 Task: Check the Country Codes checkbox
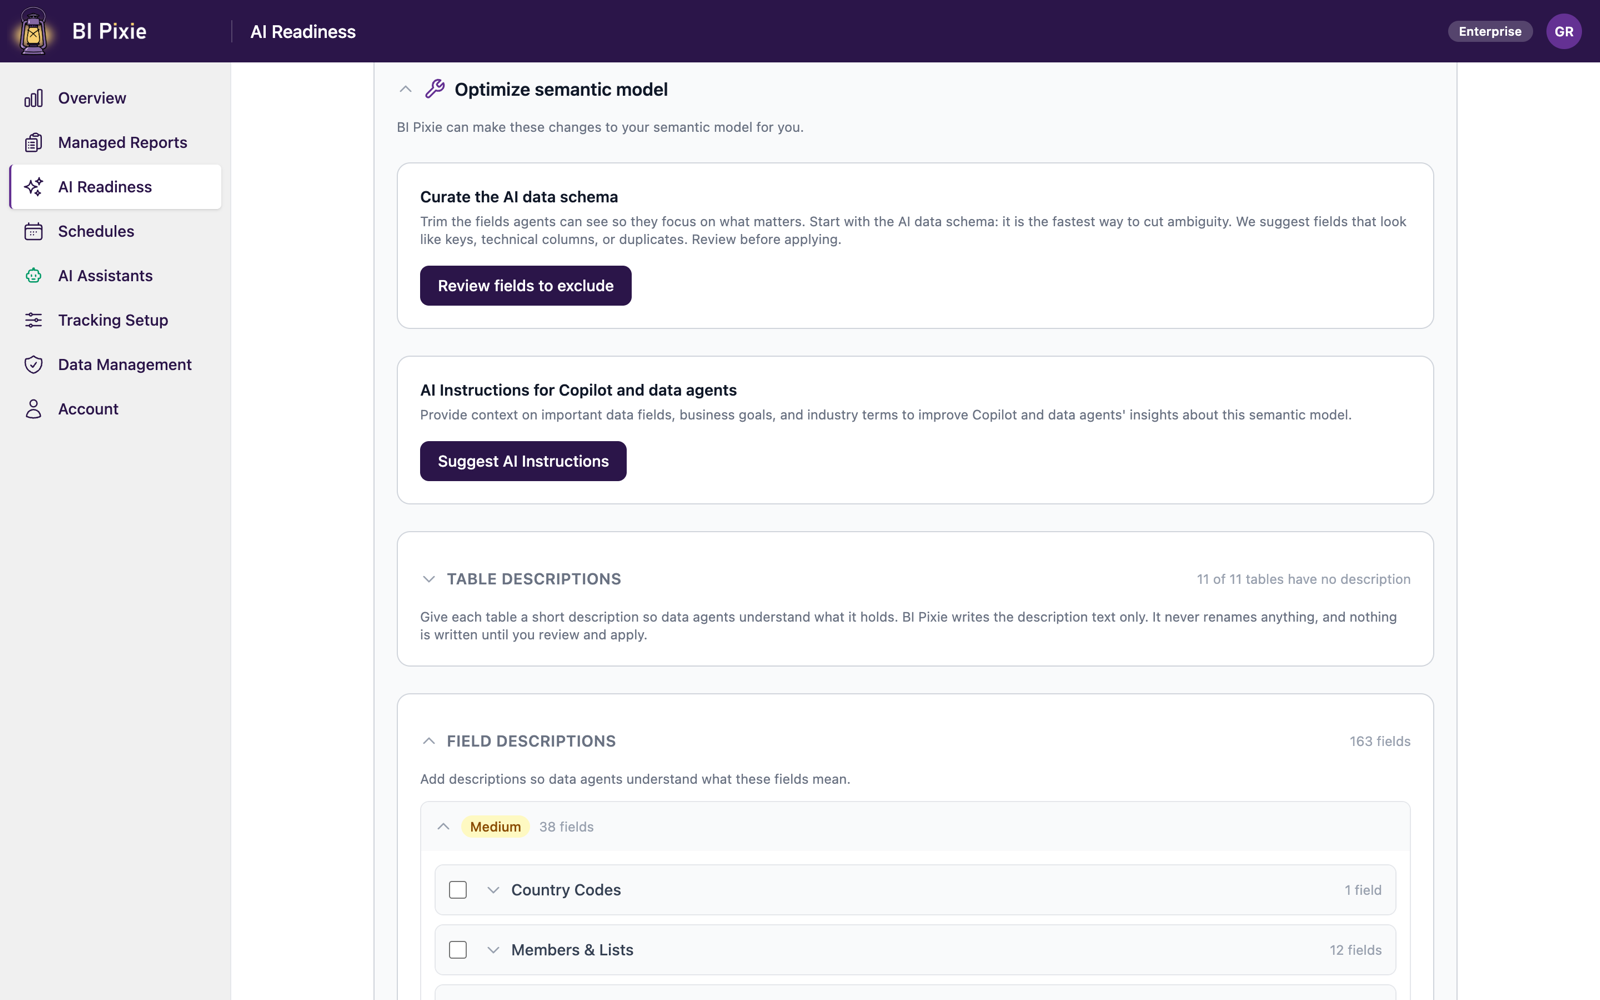[x=458, y=890]
